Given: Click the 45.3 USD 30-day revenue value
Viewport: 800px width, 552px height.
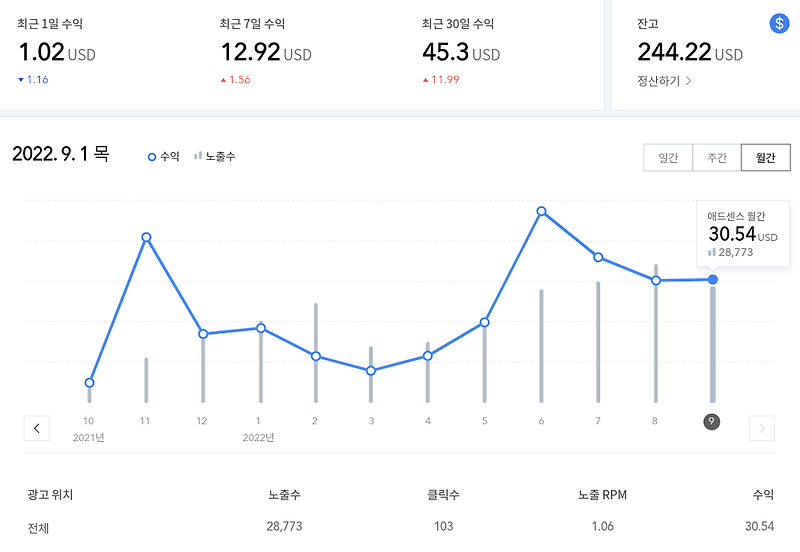Looking at the screenshot, I should click(461, 52).
